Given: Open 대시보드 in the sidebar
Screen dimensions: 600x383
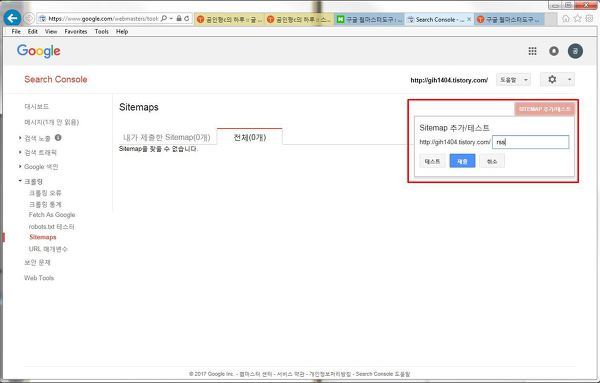Looking at the screenshot, I should pyautogui.click(x=36, y=106).
